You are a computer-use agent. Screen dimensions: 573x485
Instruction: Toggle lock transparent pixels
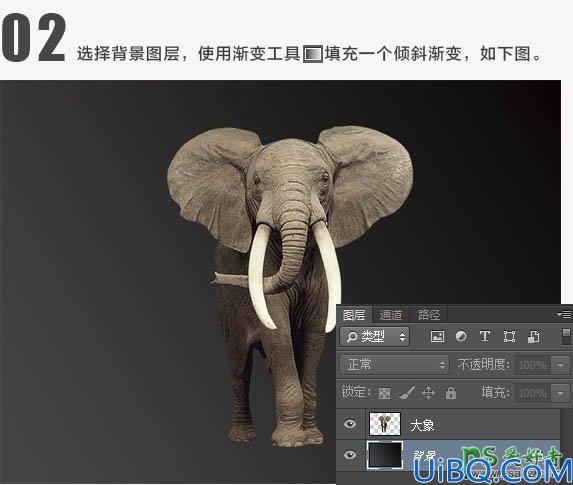click(384, 393)
